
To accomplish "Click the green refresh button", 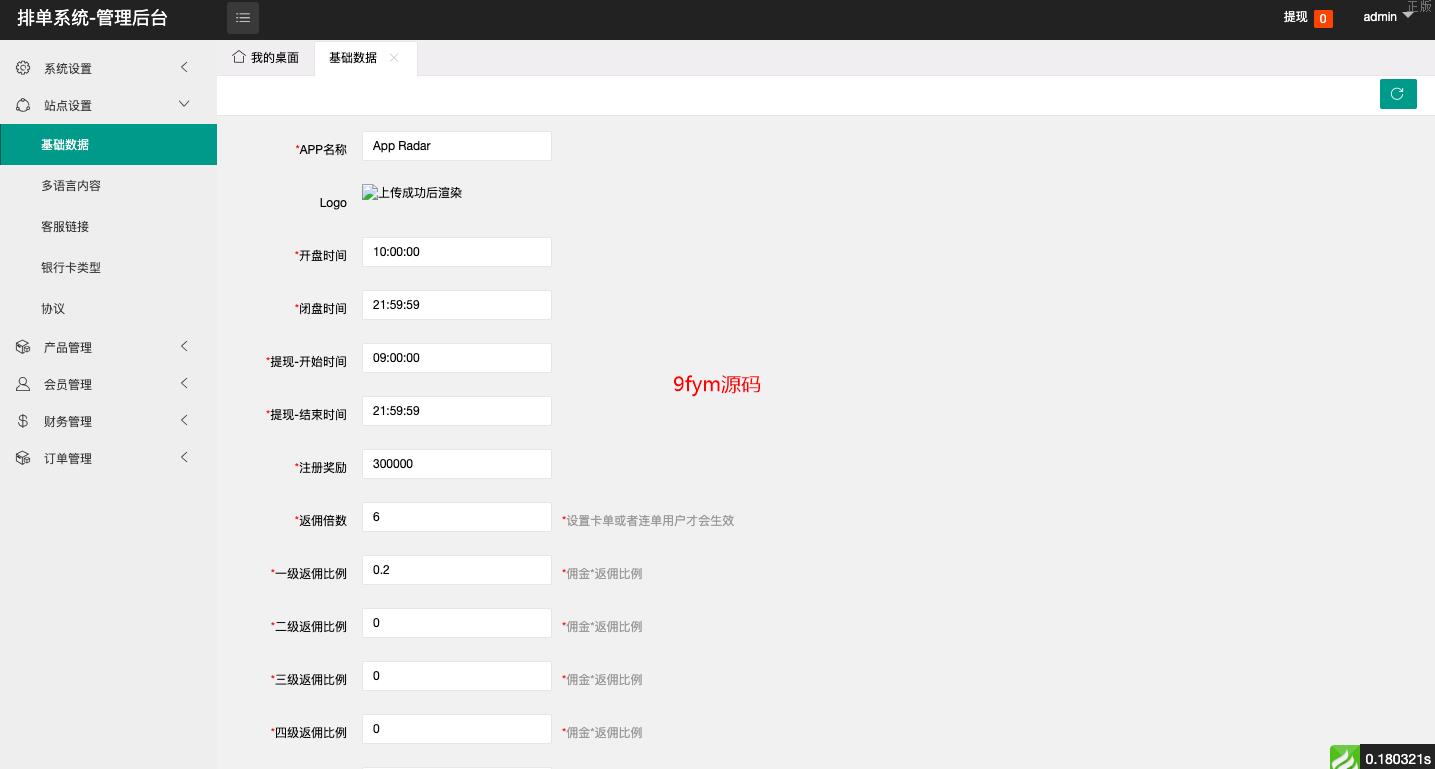I will [x=1397, y=93].
